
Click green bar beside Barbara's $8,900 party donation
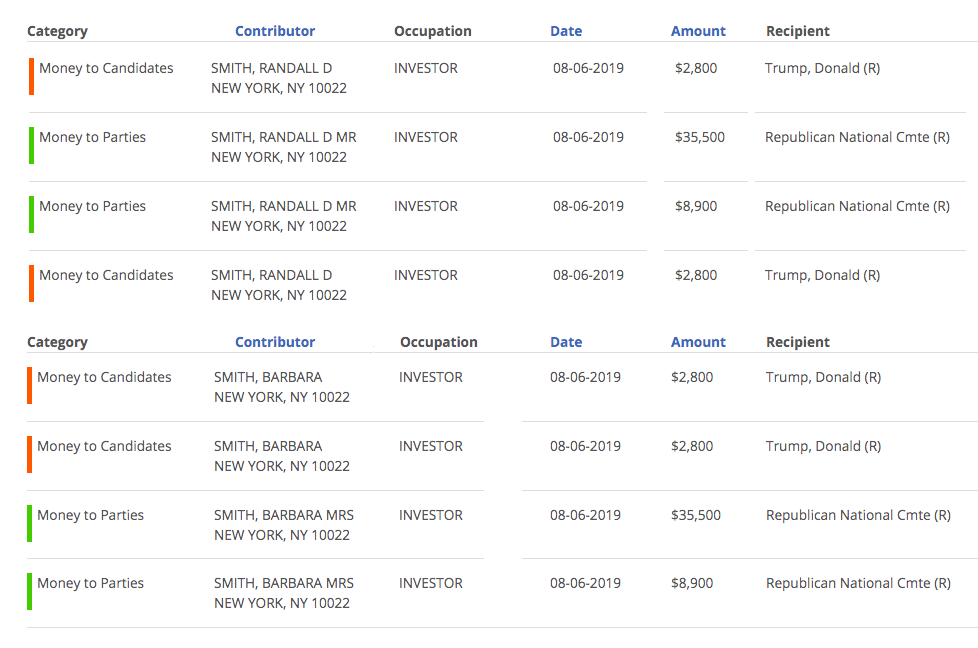coord(30,592)
